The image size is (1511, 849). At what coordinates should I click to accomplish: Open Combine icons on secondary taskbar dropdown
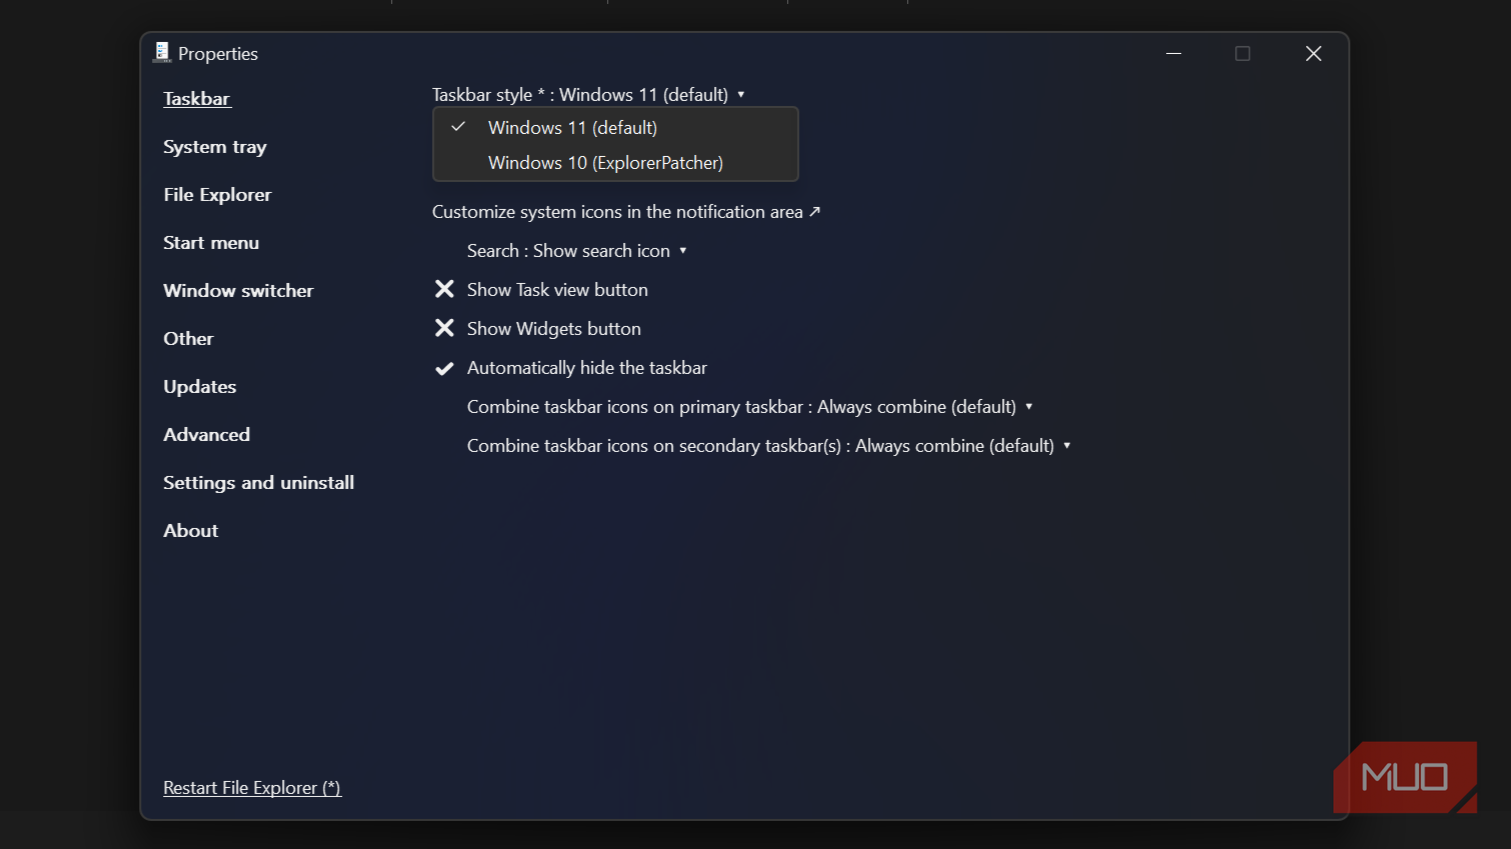point(768,446)
